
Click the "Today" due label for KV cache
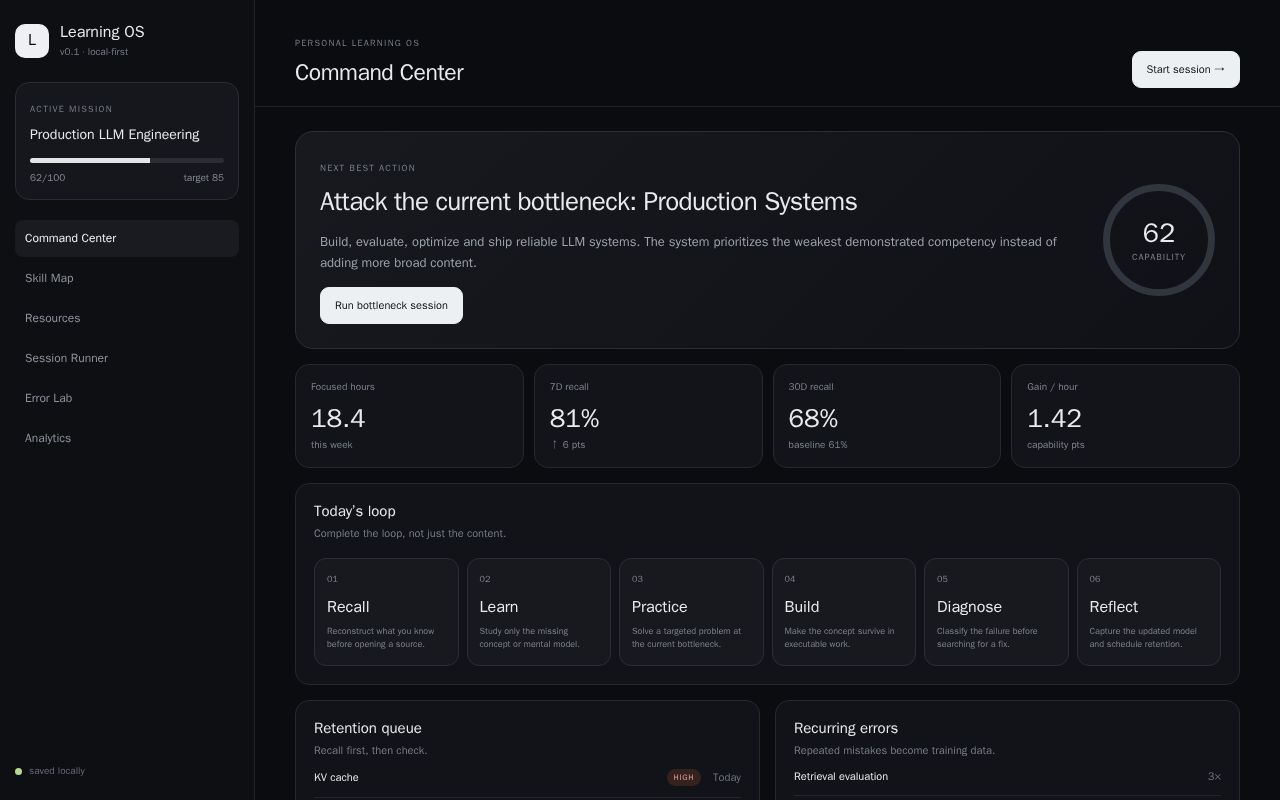[x=727, y=778]
